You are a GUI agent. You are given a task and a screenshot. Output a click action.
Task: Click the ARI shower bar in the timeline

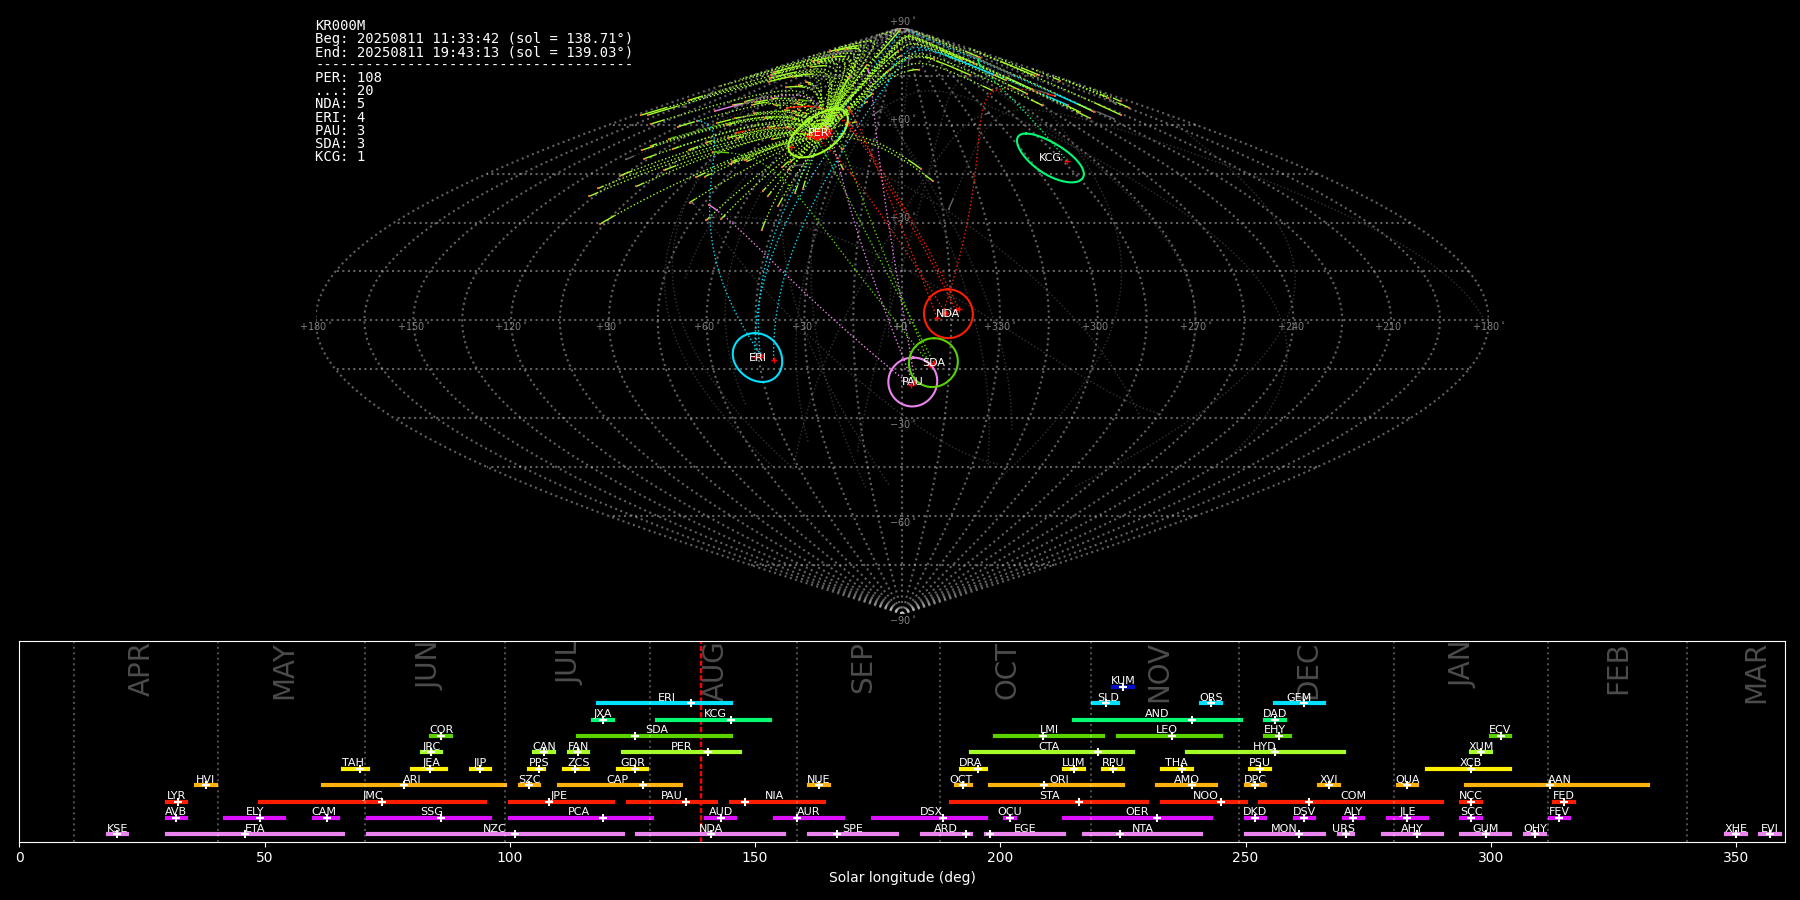(x=413, y=785)
